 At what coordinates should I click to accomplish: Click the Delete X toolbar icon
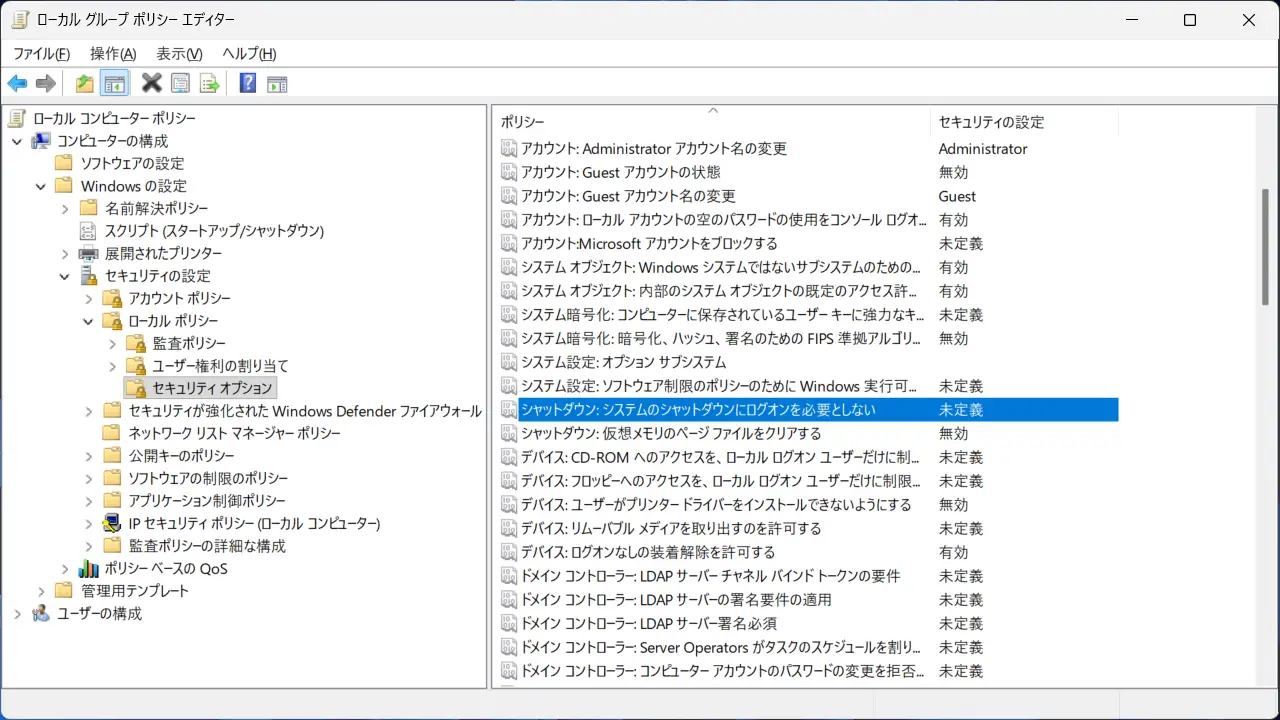pyautogui.click(x=151, y=84)
